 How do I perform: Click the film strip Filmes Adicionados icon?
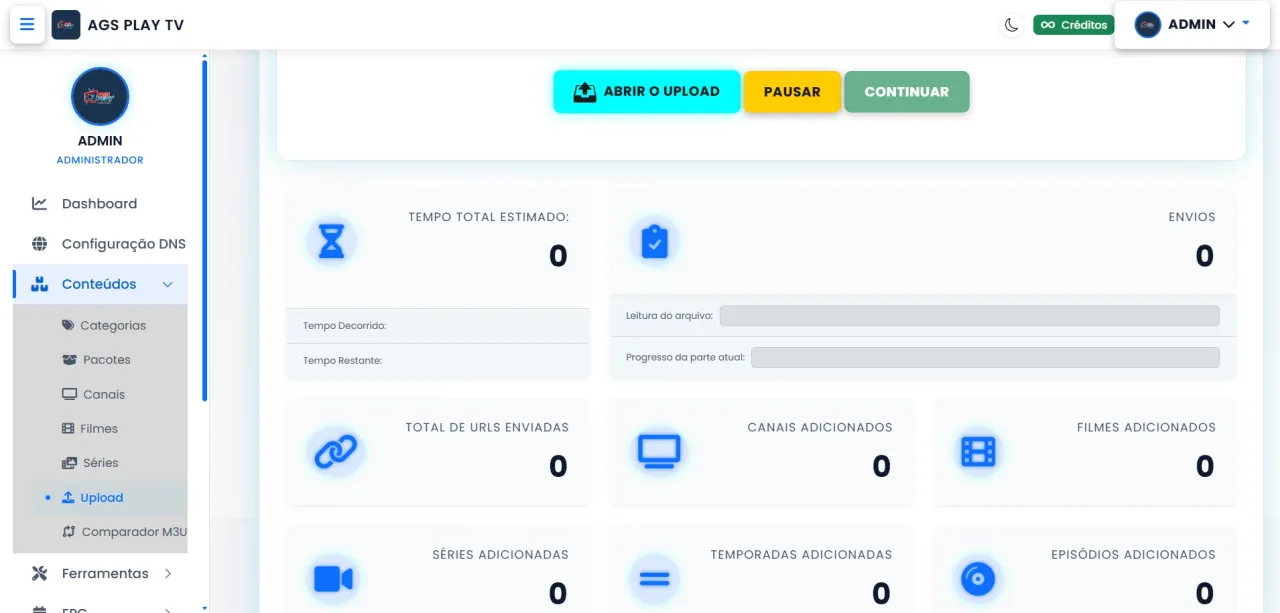(x=978, y=452)
